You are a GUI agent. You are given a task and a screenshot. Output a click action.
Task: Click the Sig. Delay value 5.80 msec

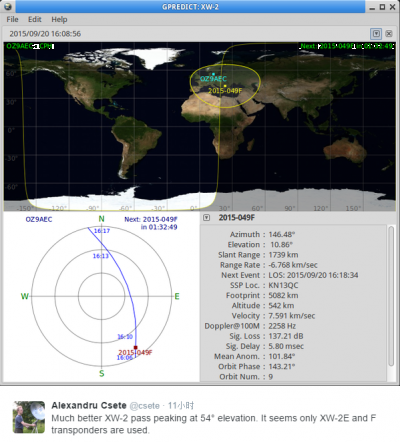286,346
